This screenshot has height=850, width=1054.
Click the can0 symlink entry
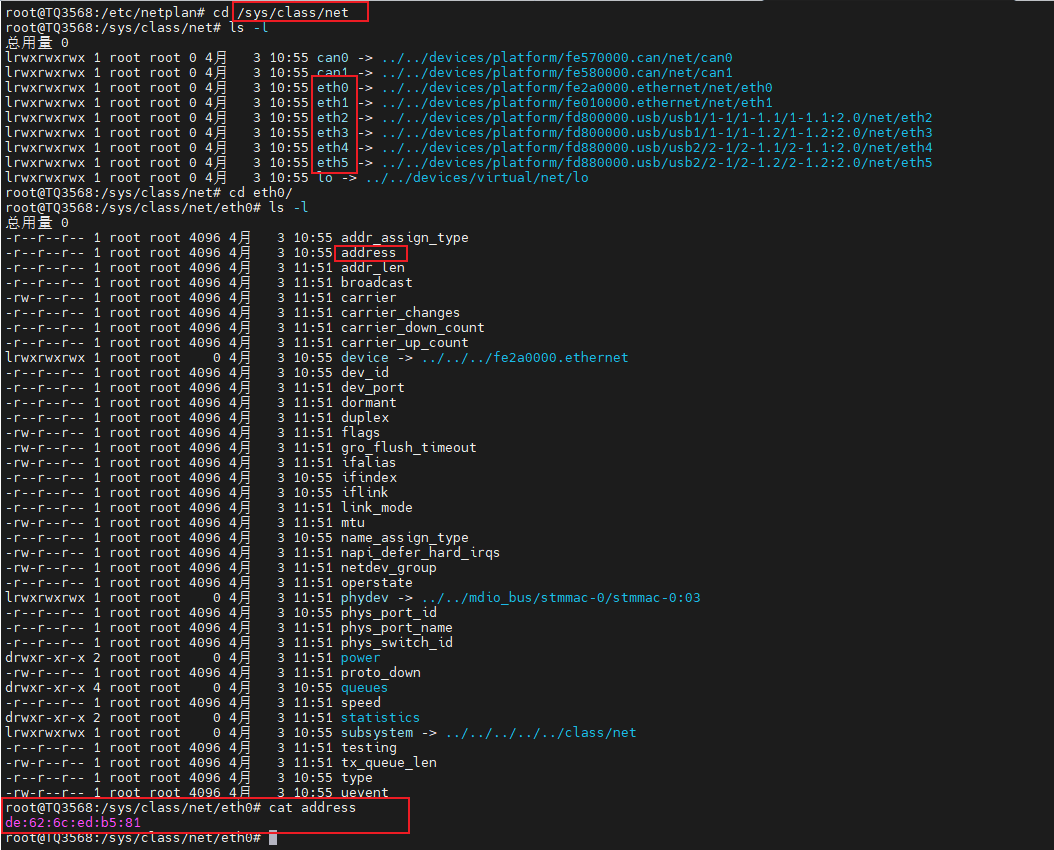tap(333, 58)
